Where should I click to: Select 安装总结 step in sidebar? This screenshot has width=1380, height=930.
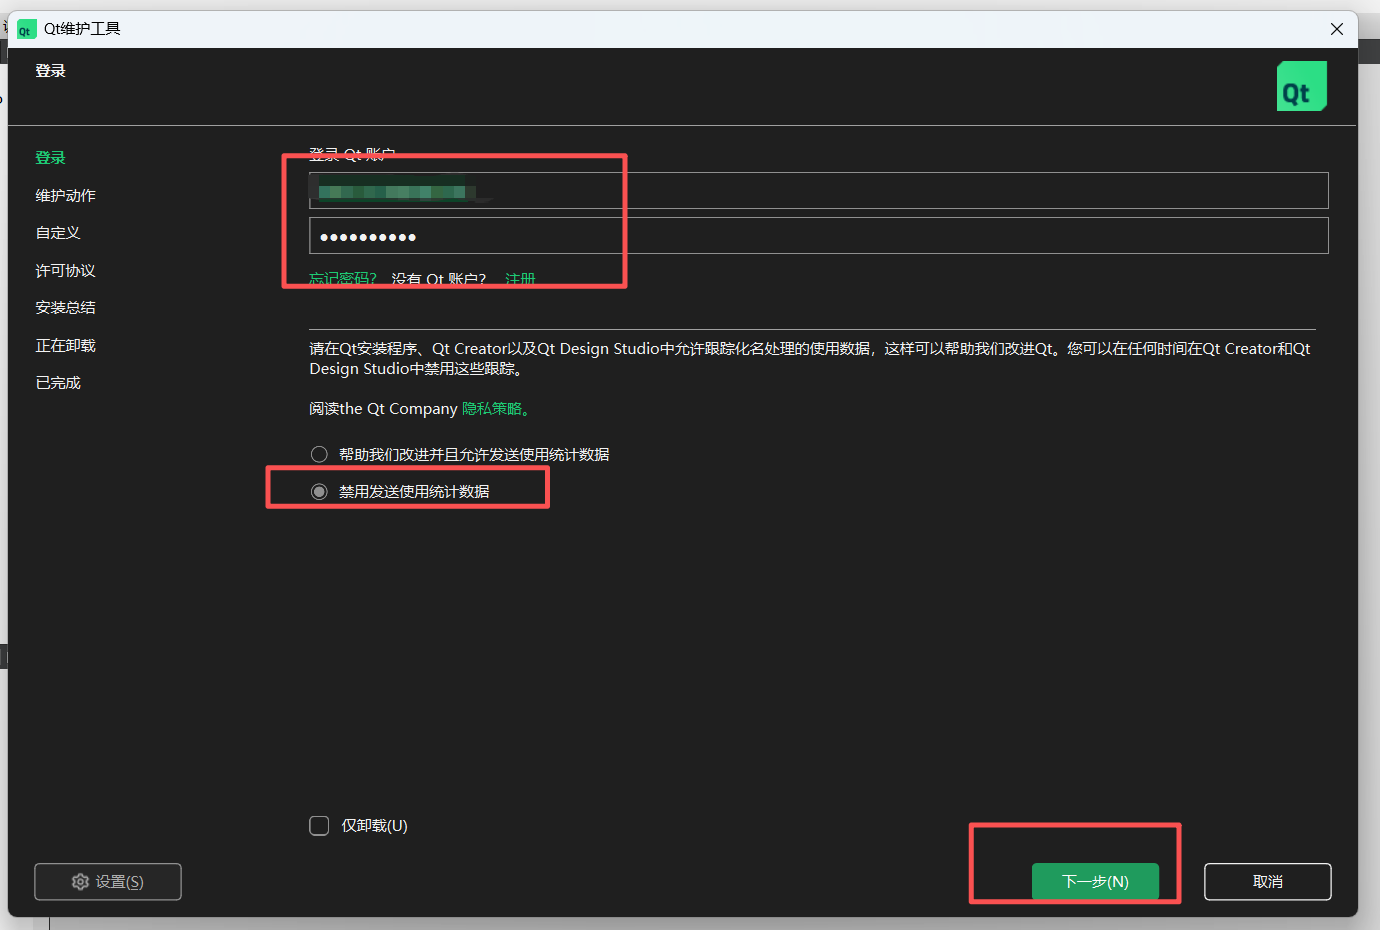[x=66, y=308]
